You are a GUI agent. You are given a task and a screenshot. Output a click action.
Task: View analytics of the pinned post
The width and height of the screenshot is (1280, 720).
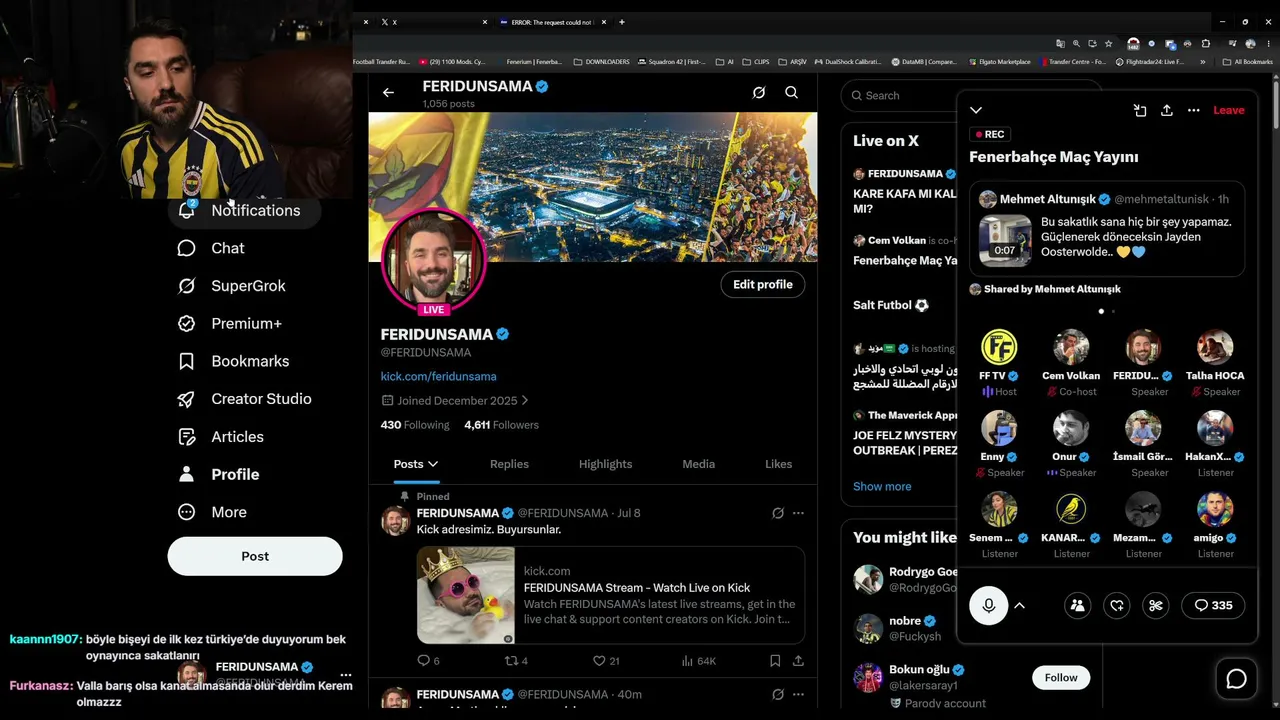click(x=698, y=661)
